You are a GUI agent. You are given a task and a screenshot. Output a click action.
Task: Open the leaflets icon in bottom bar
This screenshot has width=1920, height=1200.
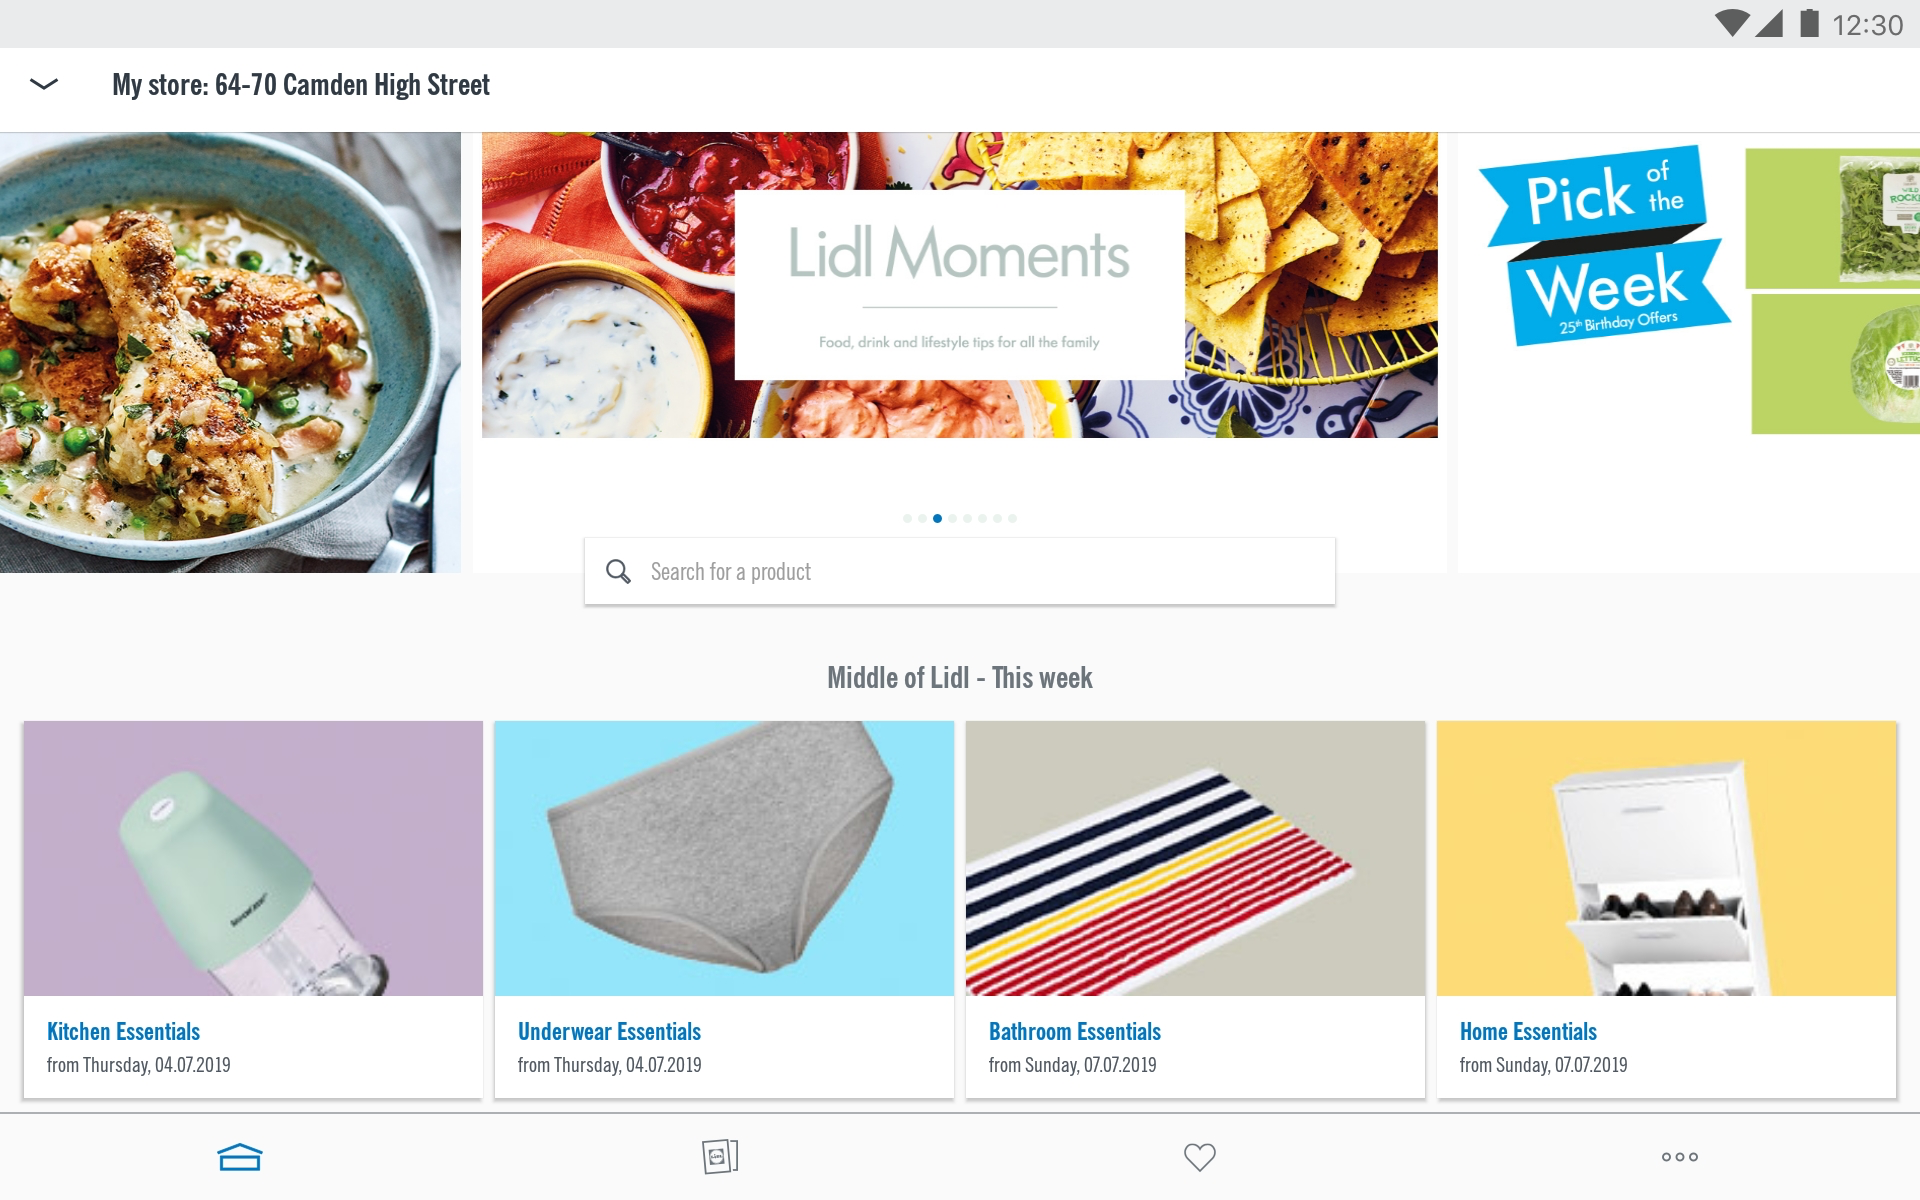pos(720,1156)
